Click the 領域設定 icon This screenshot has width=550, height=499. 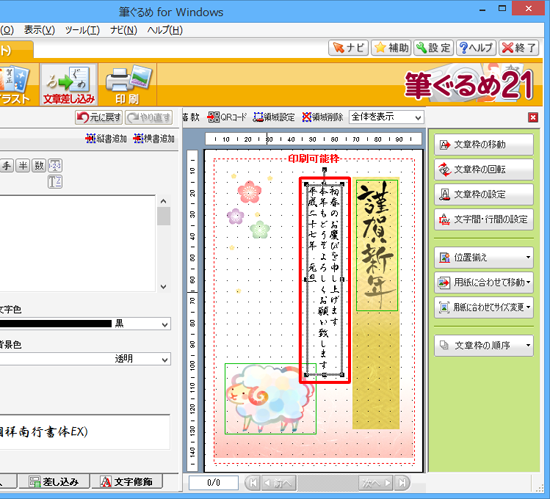274,117
